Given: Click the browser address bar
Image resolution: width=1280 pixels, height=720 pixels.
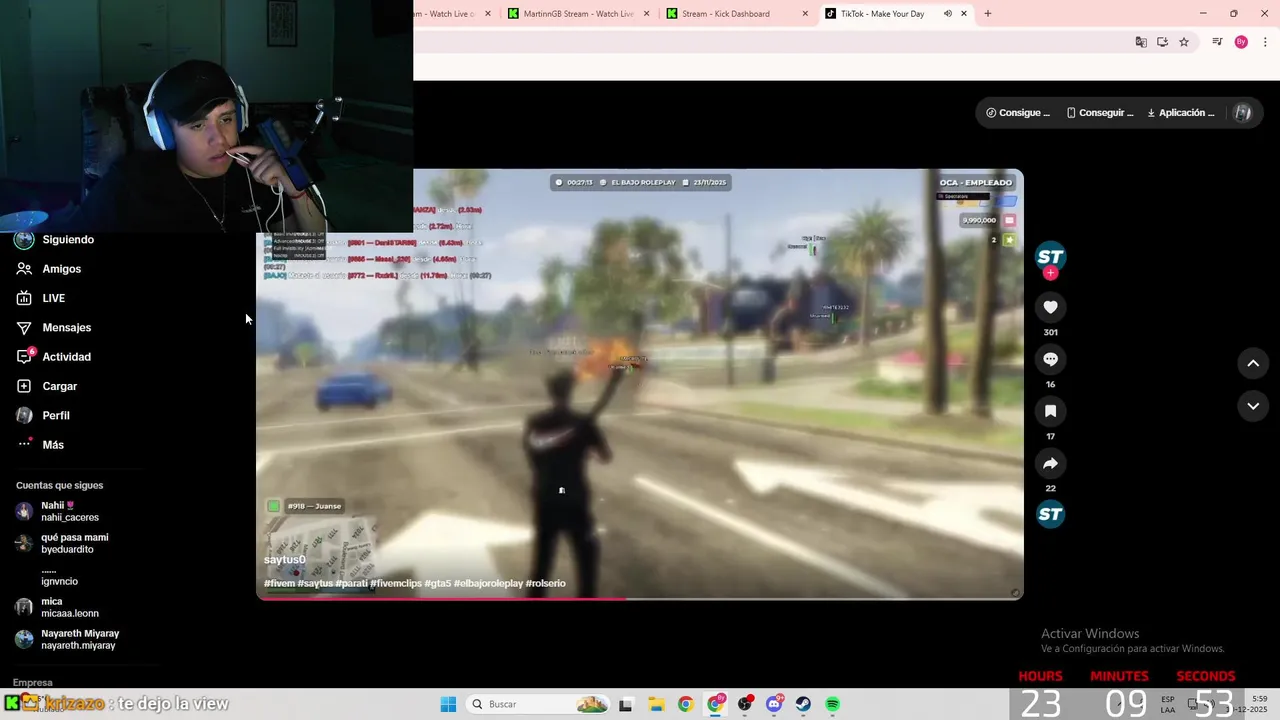Looking at the screenshot, I should [770, 42].
